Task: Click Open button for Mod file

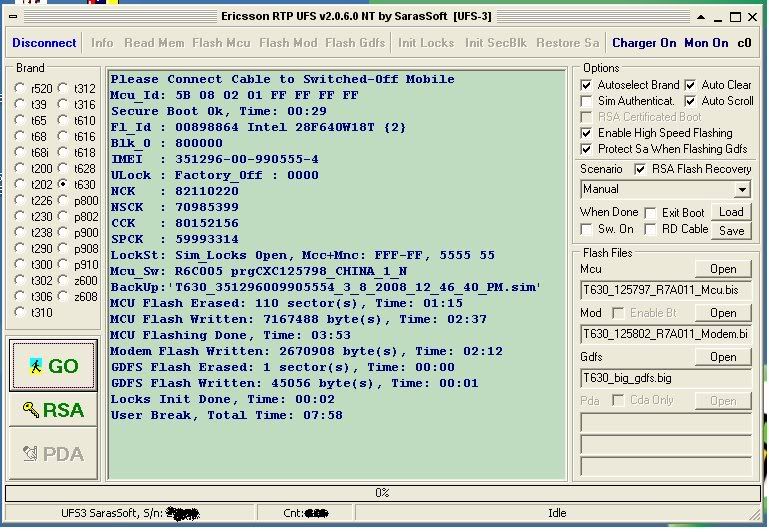Action: pyautogui.click(x=723, y=313)
